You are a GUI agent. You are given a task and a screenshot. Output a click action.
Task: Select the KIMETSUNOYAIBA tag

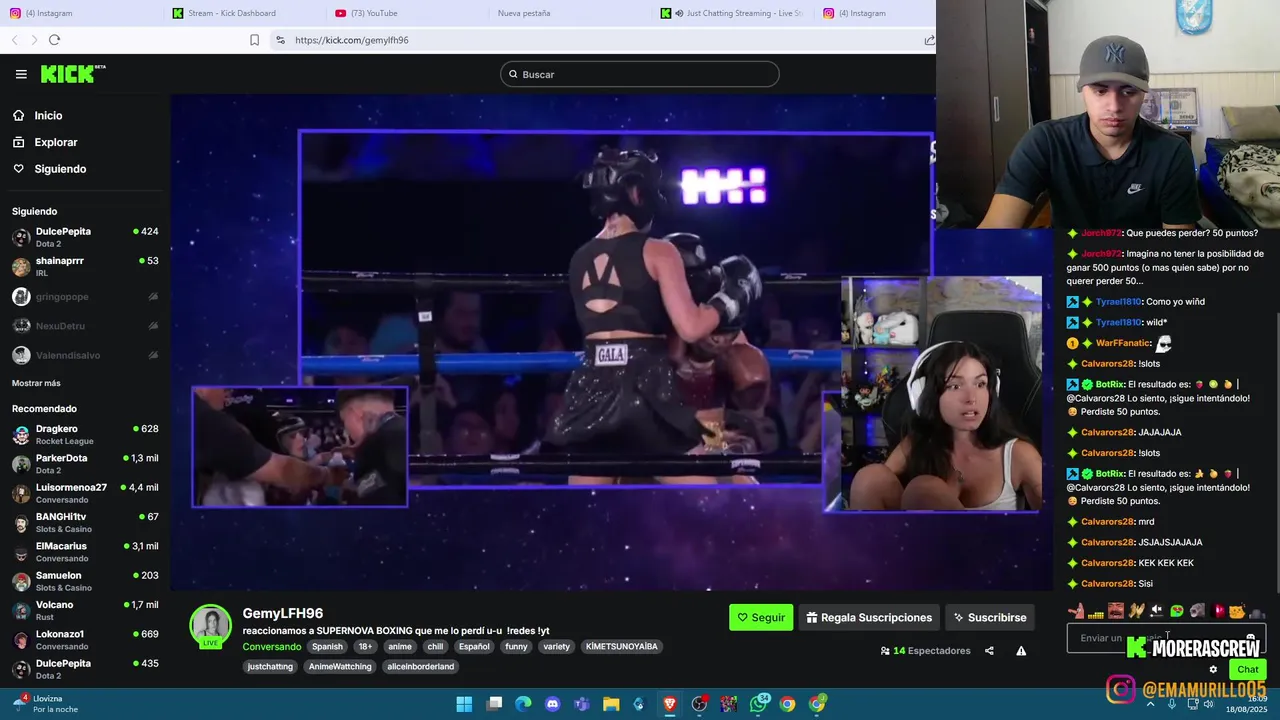tap(621, 647)
